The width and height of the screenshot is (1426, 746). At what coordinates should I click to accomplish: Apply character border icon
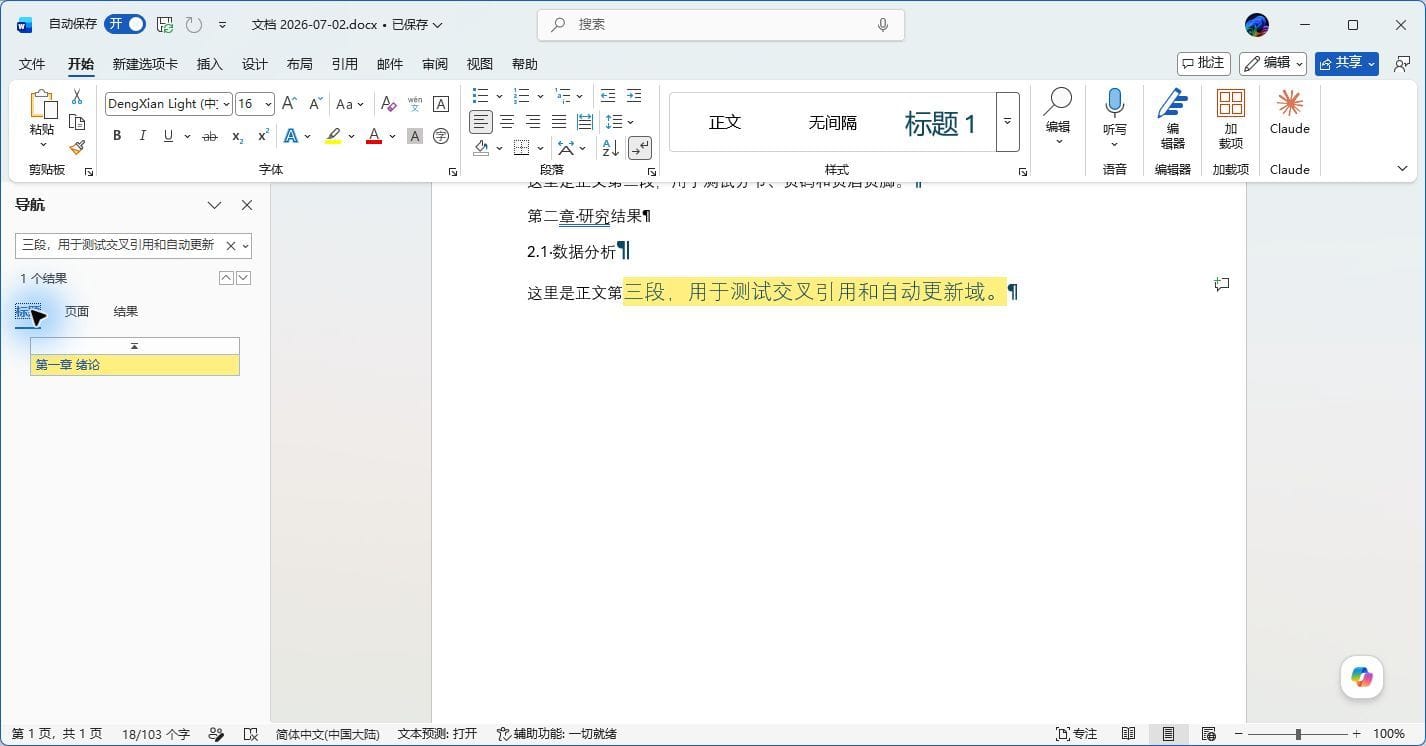440,104
